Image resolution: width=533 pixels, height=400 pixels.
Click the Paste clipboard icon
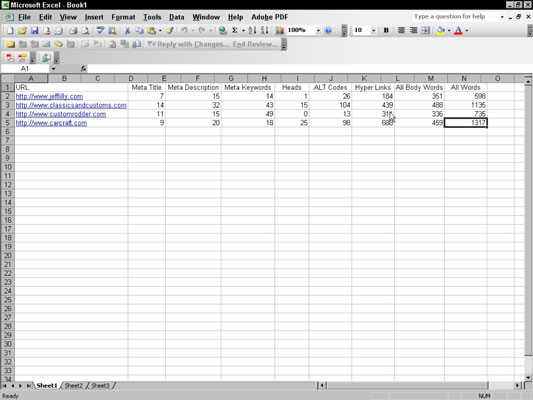(152, 31)
